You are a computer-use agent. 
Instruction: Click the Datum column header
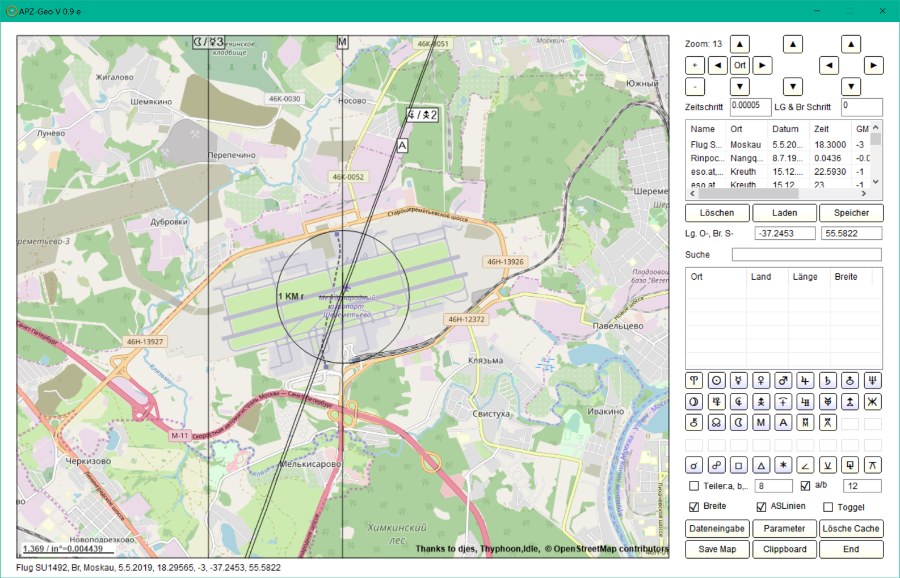coord(788,129)
